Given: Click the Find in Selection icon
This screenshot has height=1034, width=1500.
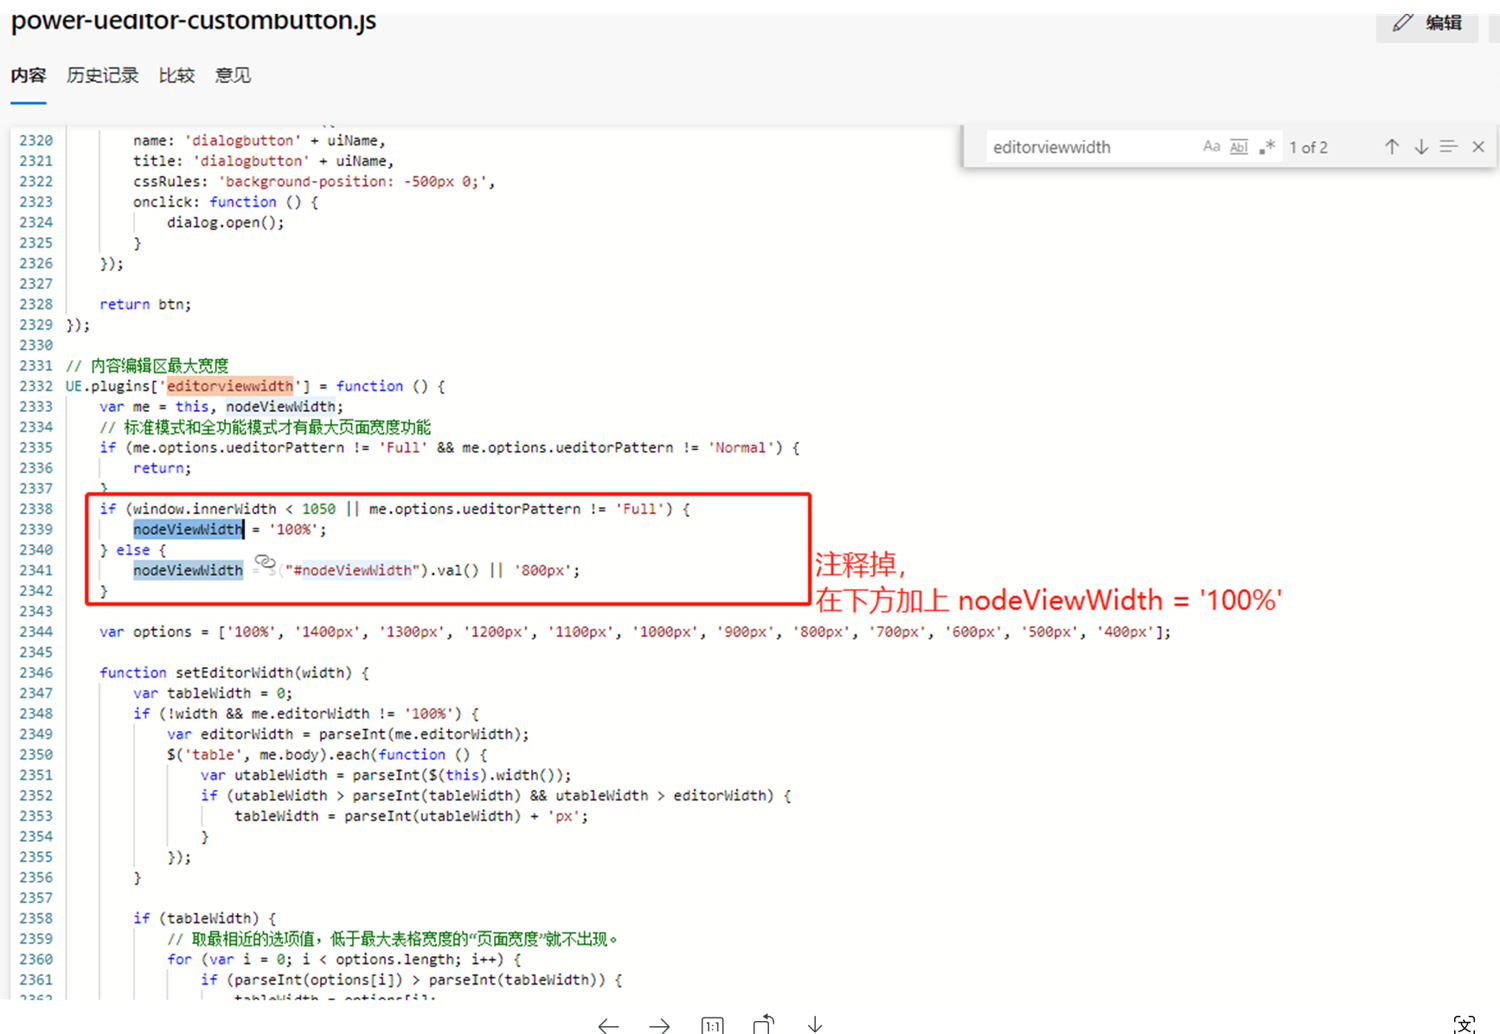Looking at the screenshot, I should (x=1448, y=147).
